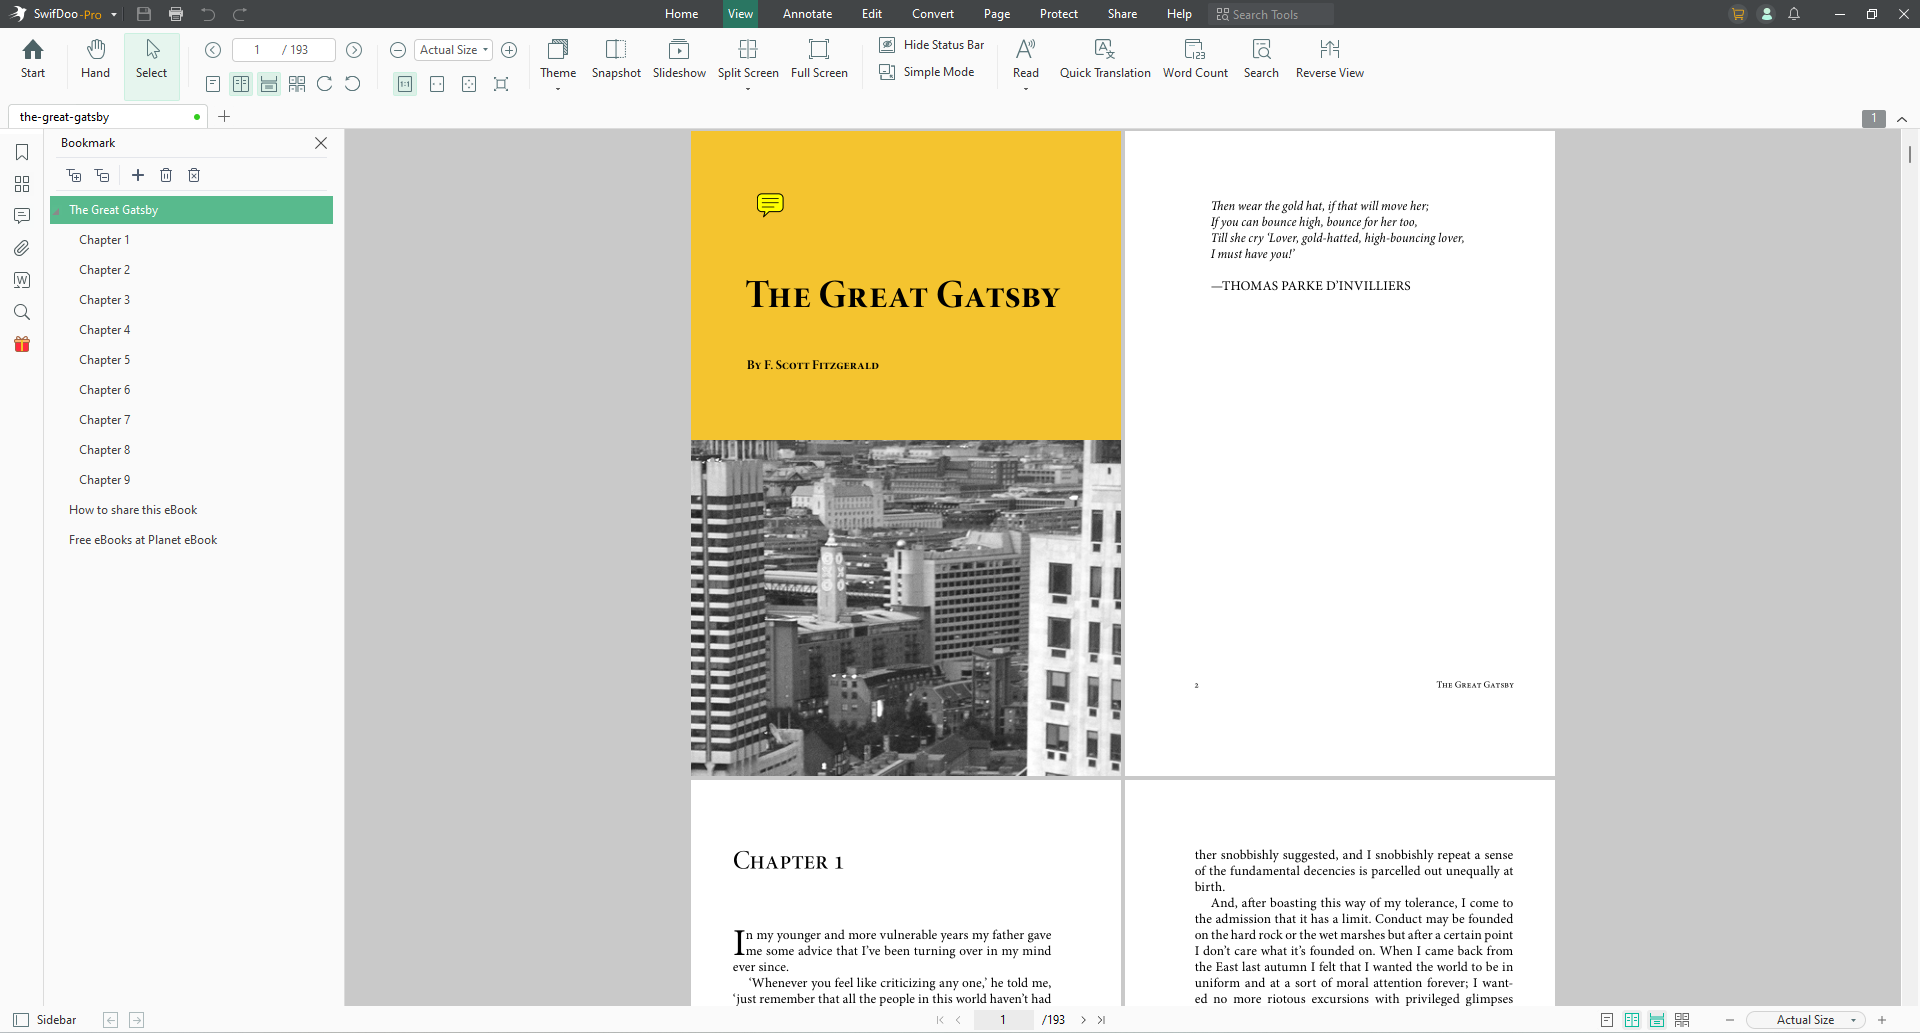This screenshot has width=1920, height=1033.
Task: Toggle two-page view in status bar
Action: point(1632,1020)
